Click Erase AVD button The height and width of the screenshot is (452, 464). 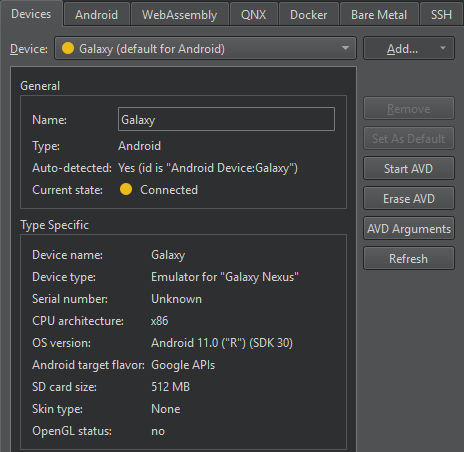409,198
